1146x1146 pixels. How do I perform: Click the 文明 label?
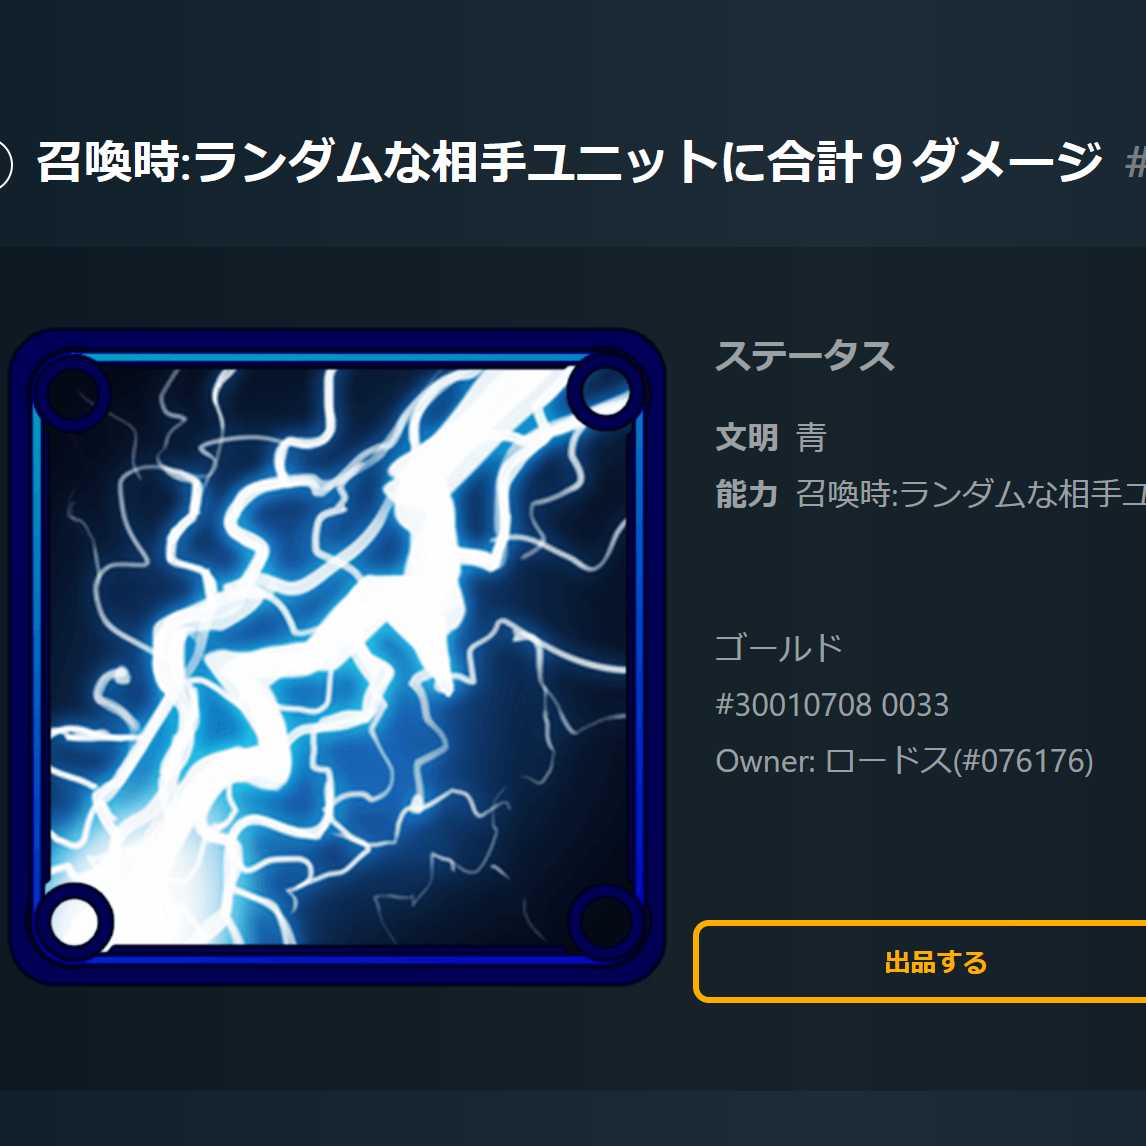(746, 437)
